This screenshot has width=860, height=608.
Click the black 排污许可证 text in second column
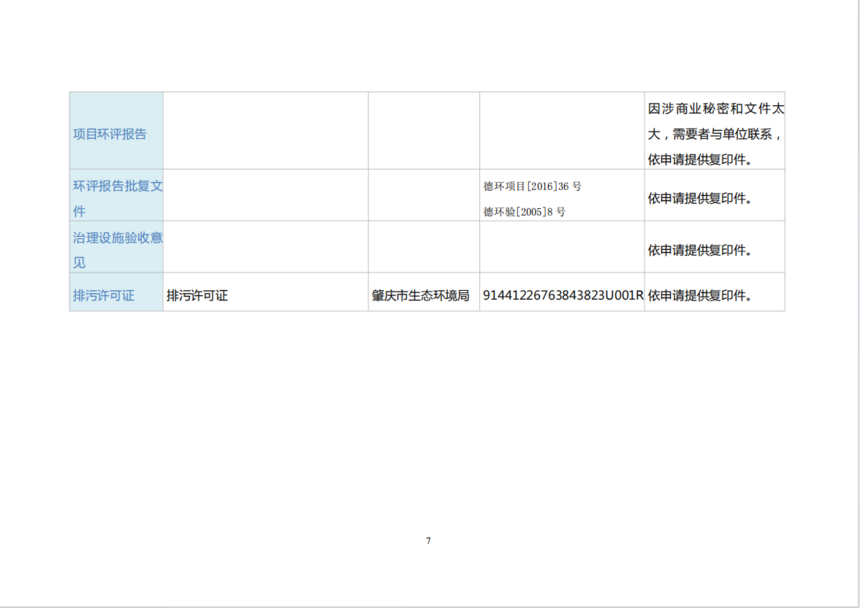click(197, 296)
